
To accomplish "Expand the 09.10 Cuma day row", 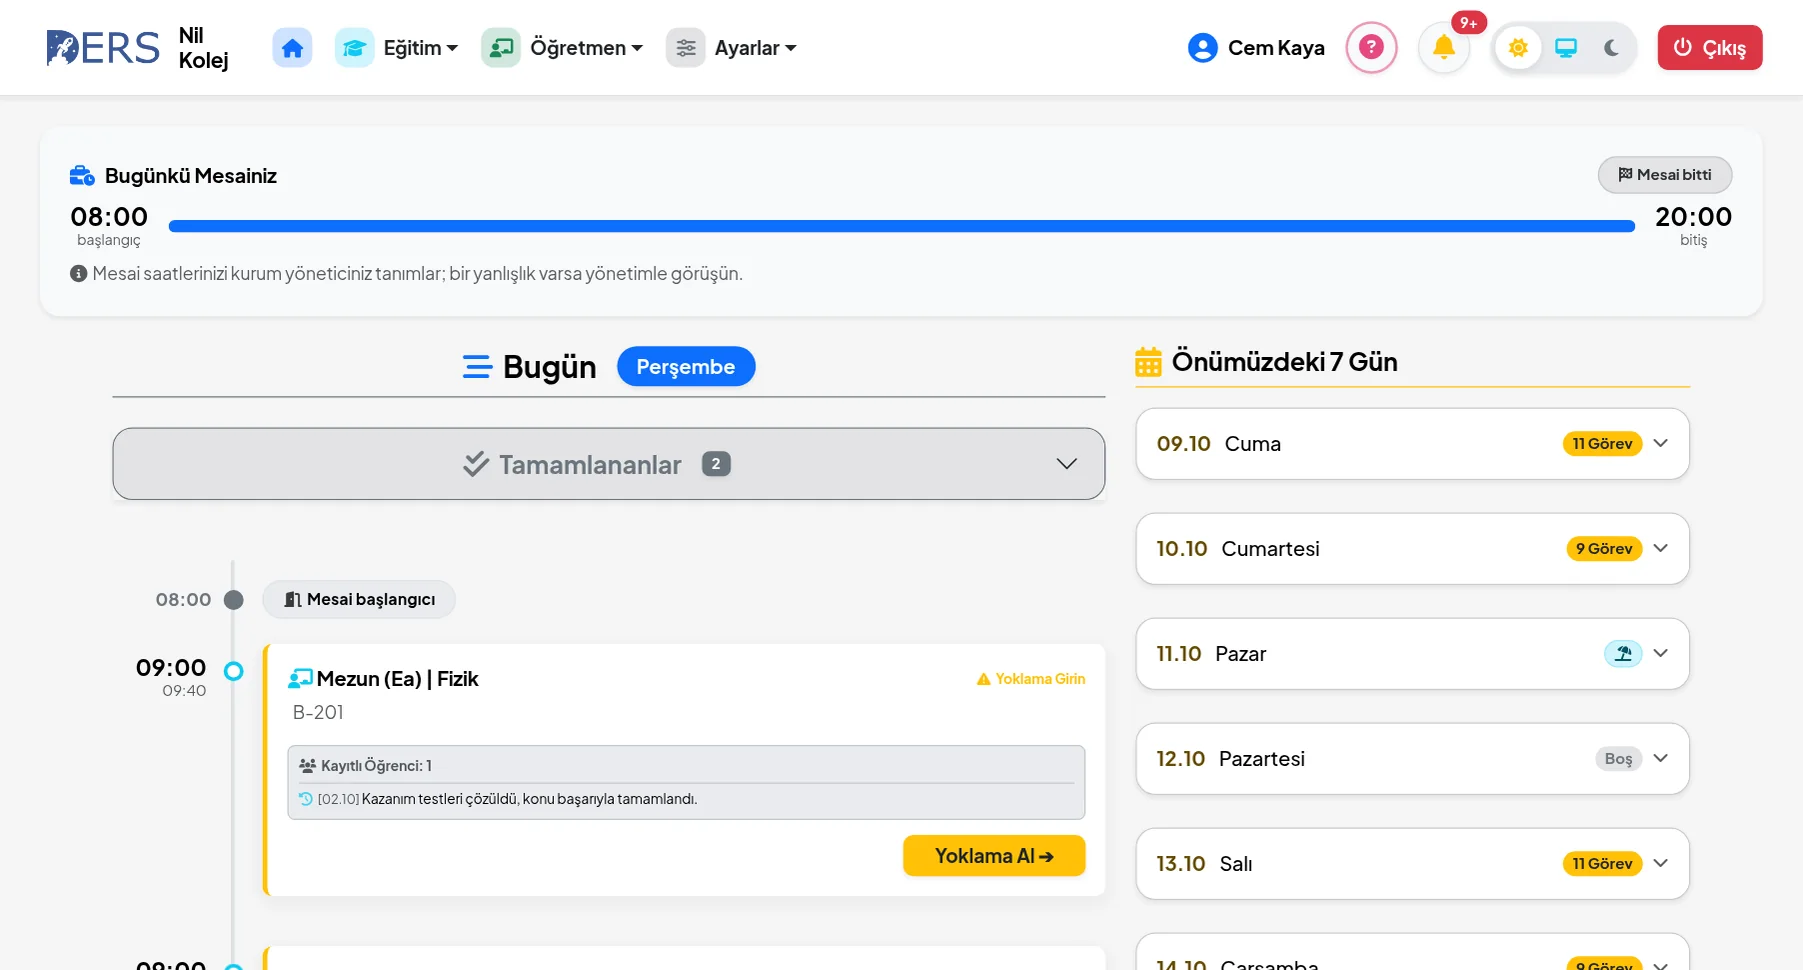I will [1412, 444].
